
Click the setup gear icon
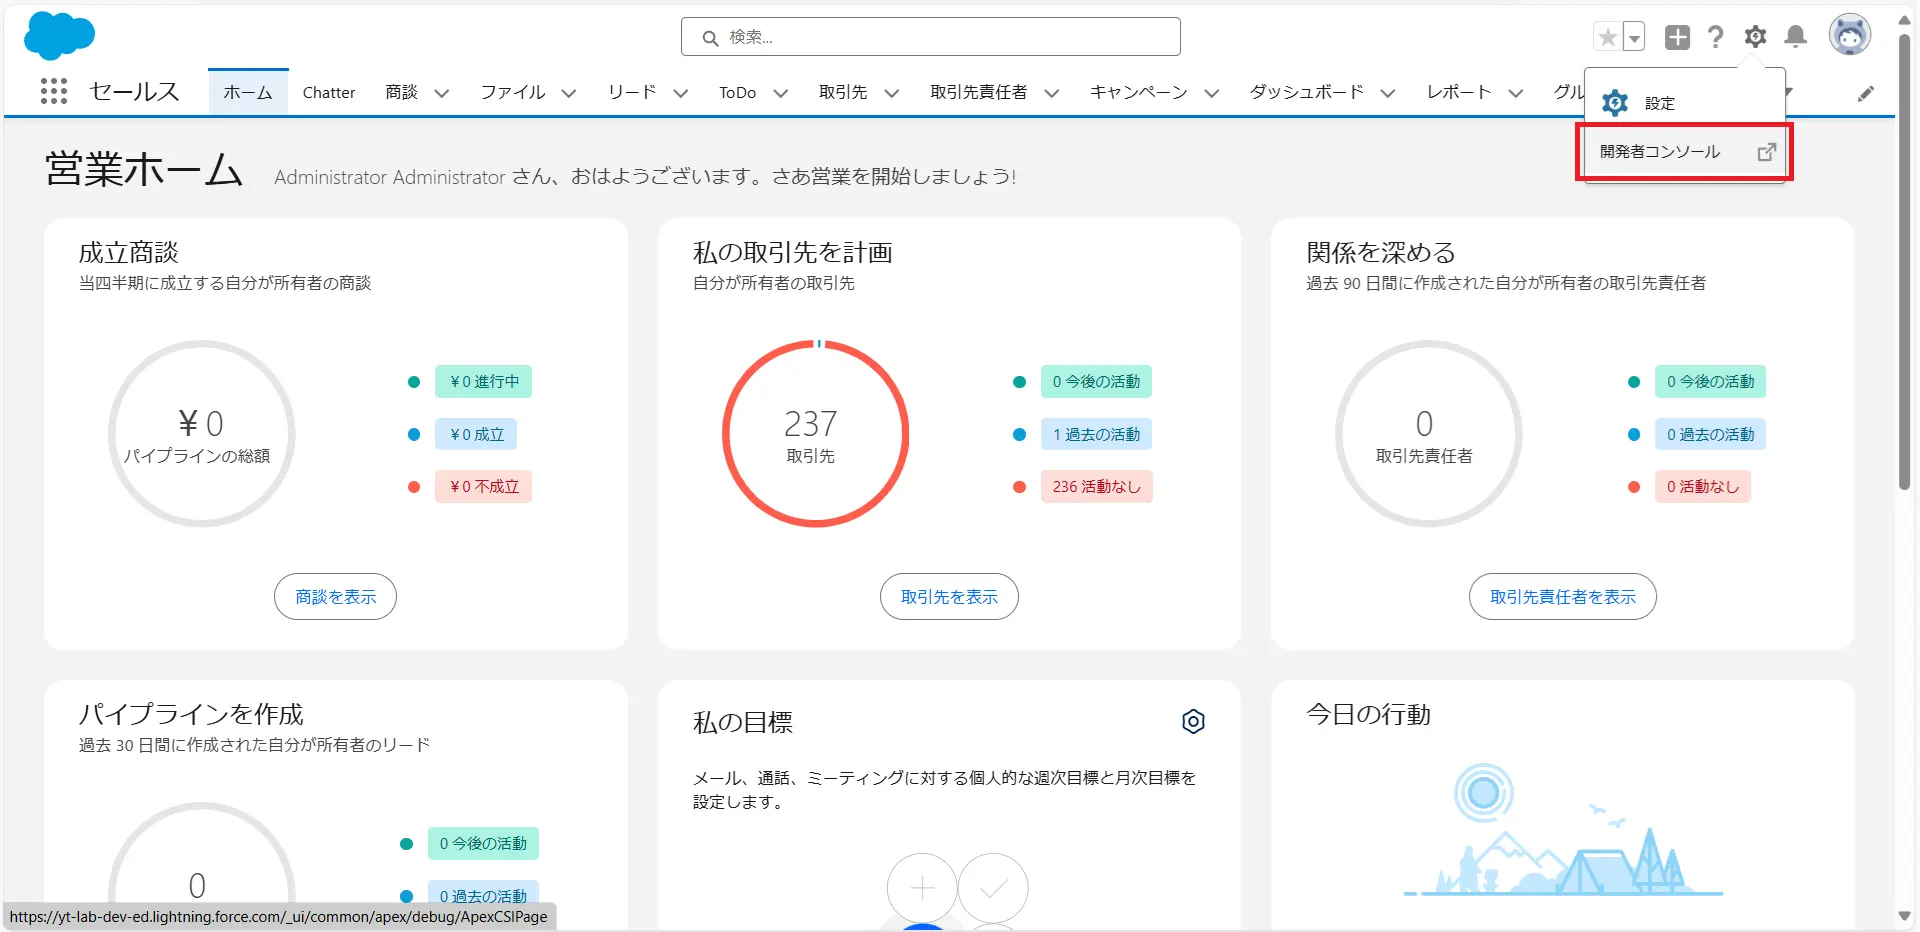(x=1755, y=37)
